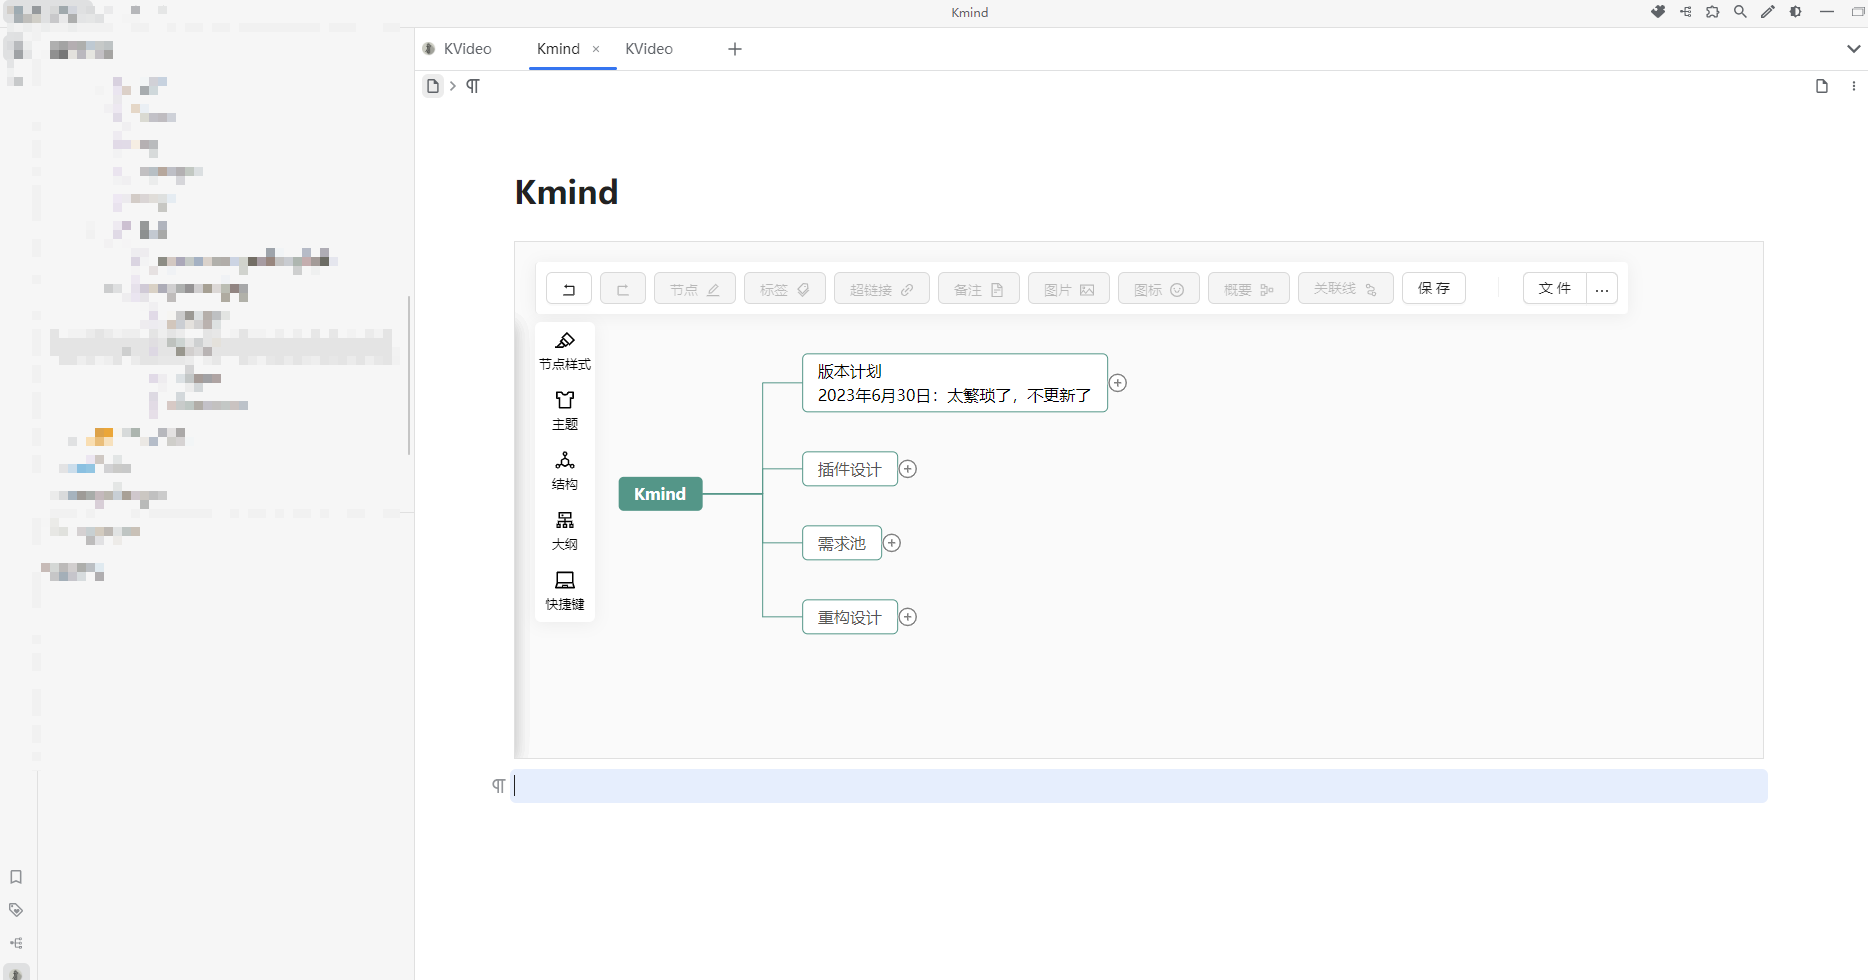Image resolution: width=1868 pixels, height=980 pixels.
Task: Expand the tab list chevron
Action: [1854, 49]
